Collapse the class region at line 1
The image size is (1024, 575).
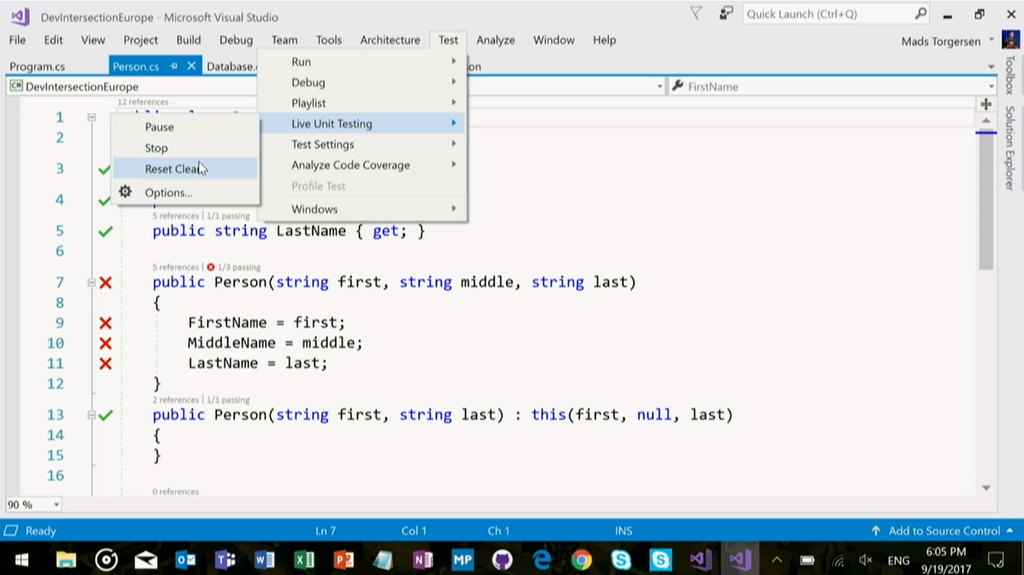(91, 117)
